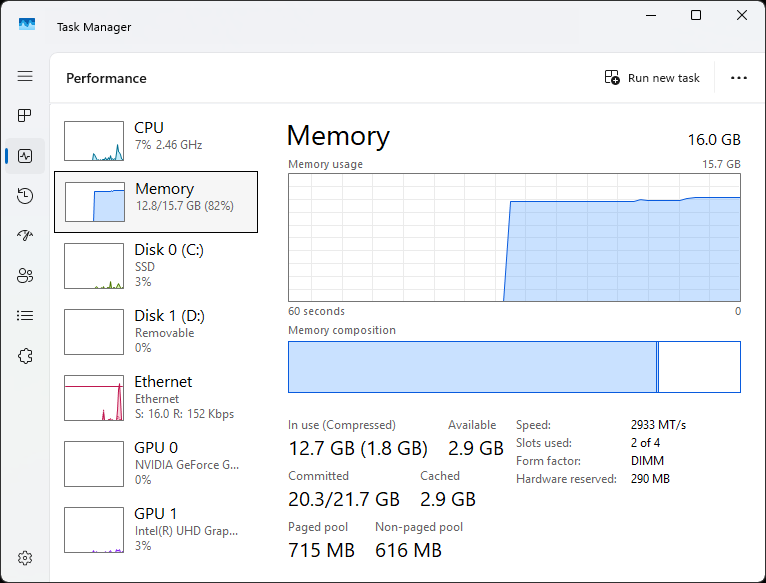The width and height of the screenshot is (766, 583).
Task: Go to Processes page icon
Action: click(25, 115)
